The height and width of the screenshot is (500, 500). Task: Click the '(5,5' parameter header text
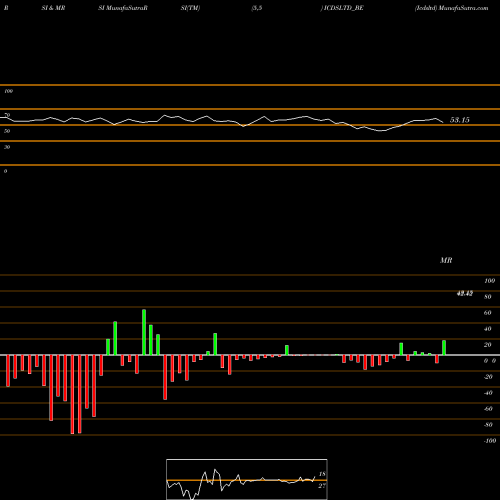[x=257, y=8]
